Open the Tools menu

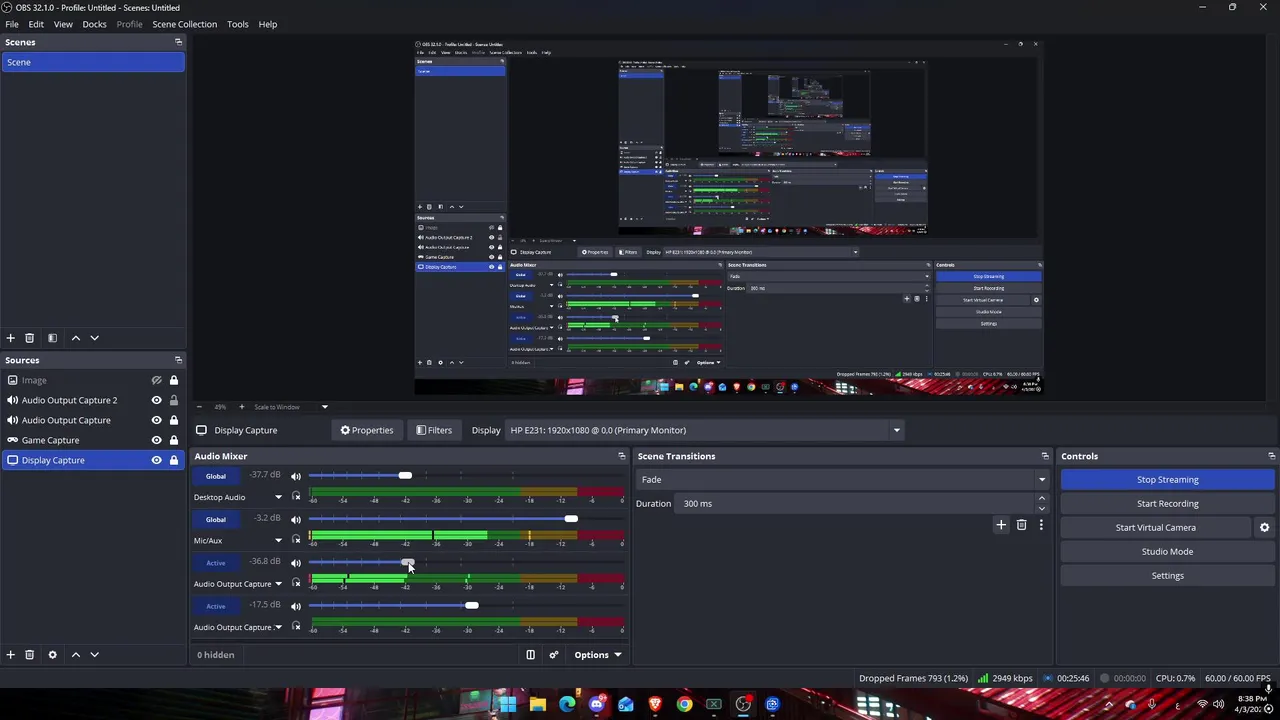click(237, 24)
